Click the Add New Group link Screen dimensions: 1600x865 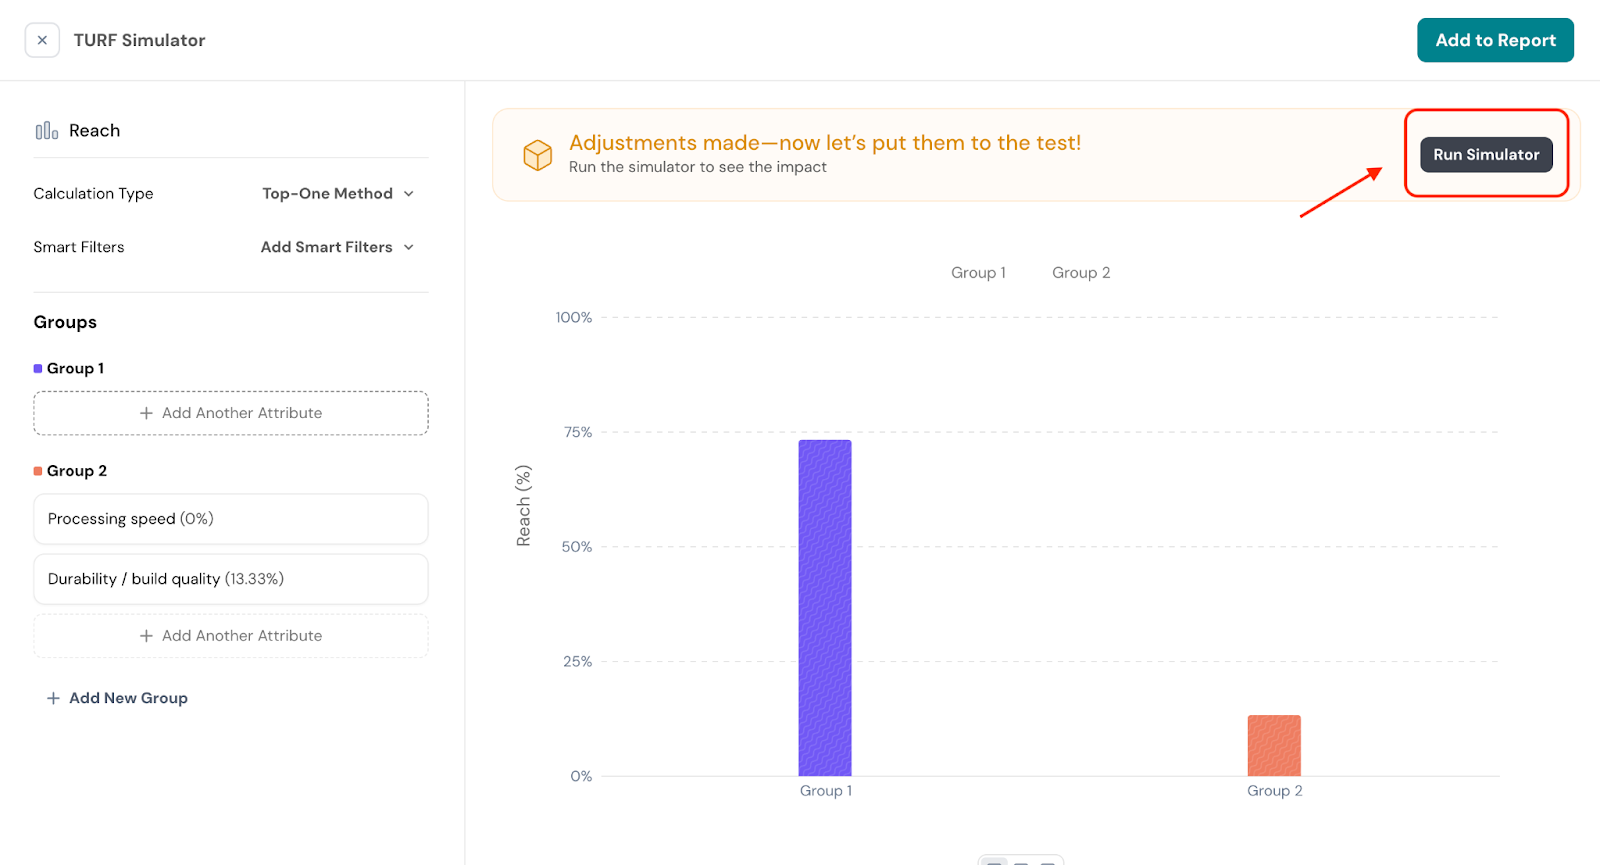128,698
